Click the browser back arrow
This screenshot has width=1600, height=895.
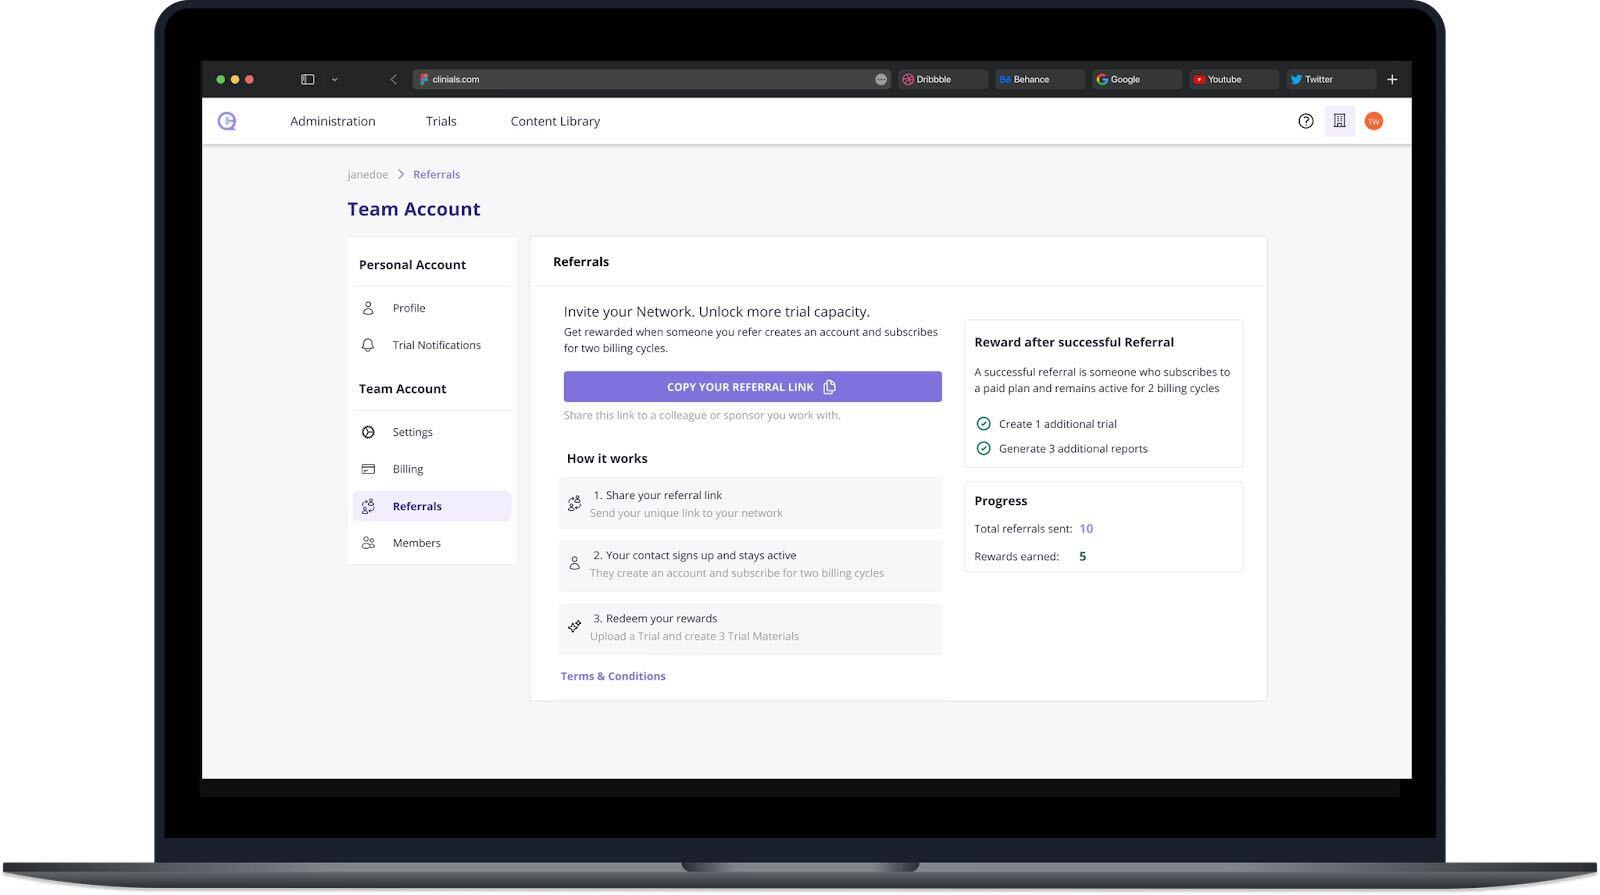393,79
